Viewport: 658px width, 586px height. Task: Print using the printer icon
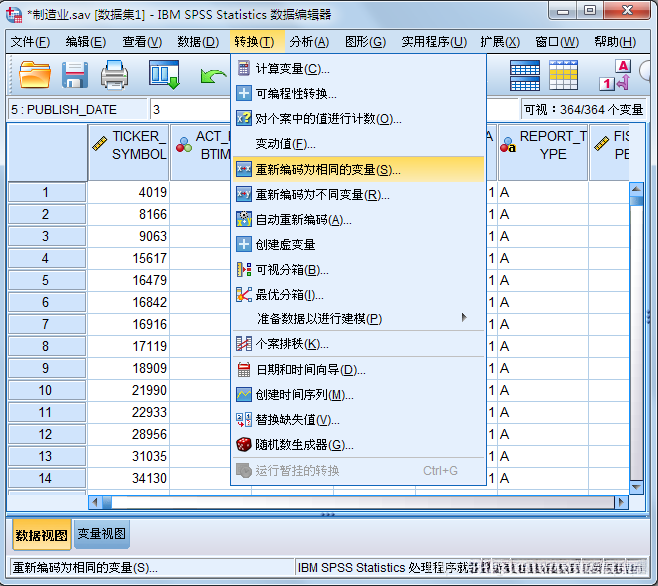pyautogui.click(x=114, y=75)
